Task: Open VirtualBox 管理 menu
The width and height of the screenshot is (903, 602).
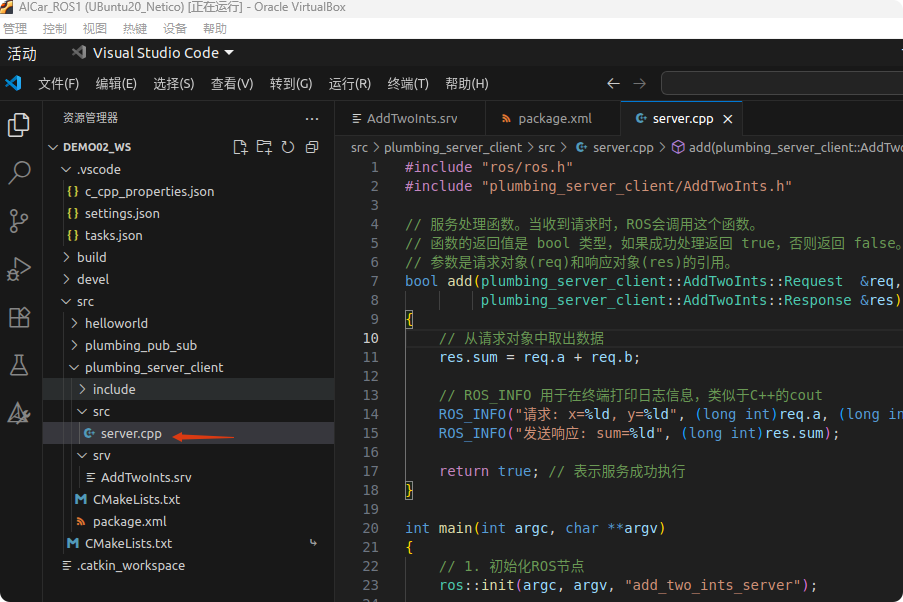Action: pos(14,28)
